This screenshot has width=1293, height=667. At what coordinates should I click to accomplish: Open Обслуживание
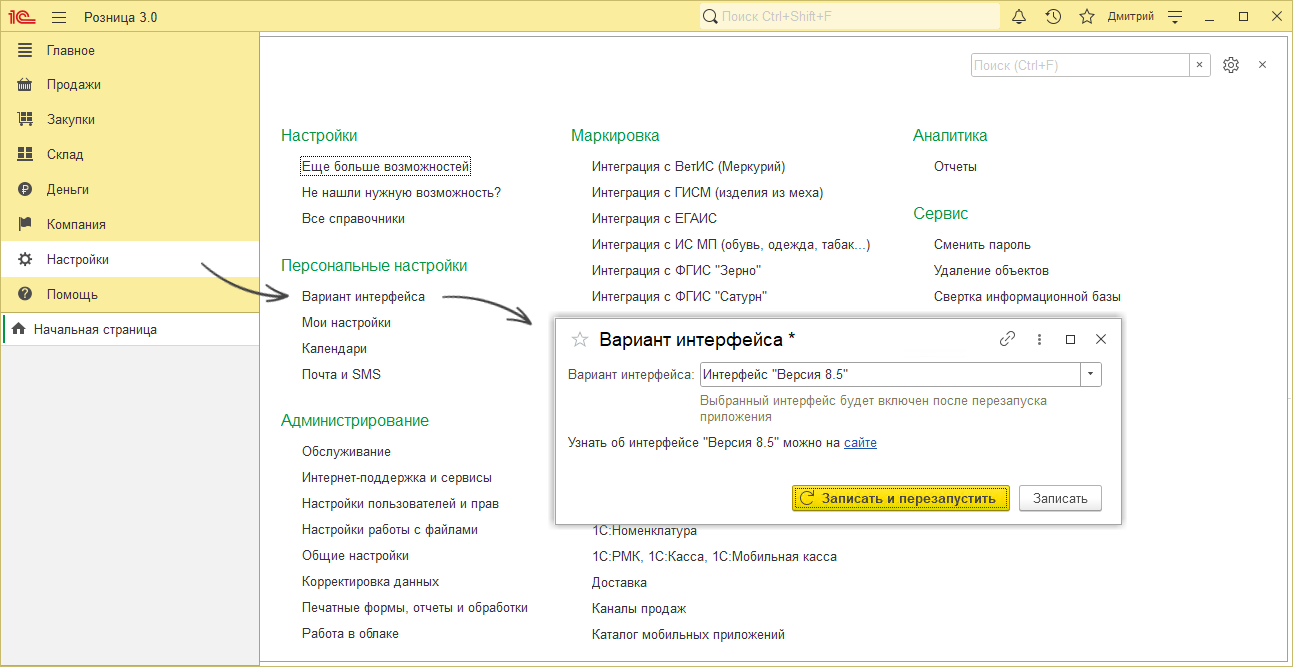coord(346,452)
